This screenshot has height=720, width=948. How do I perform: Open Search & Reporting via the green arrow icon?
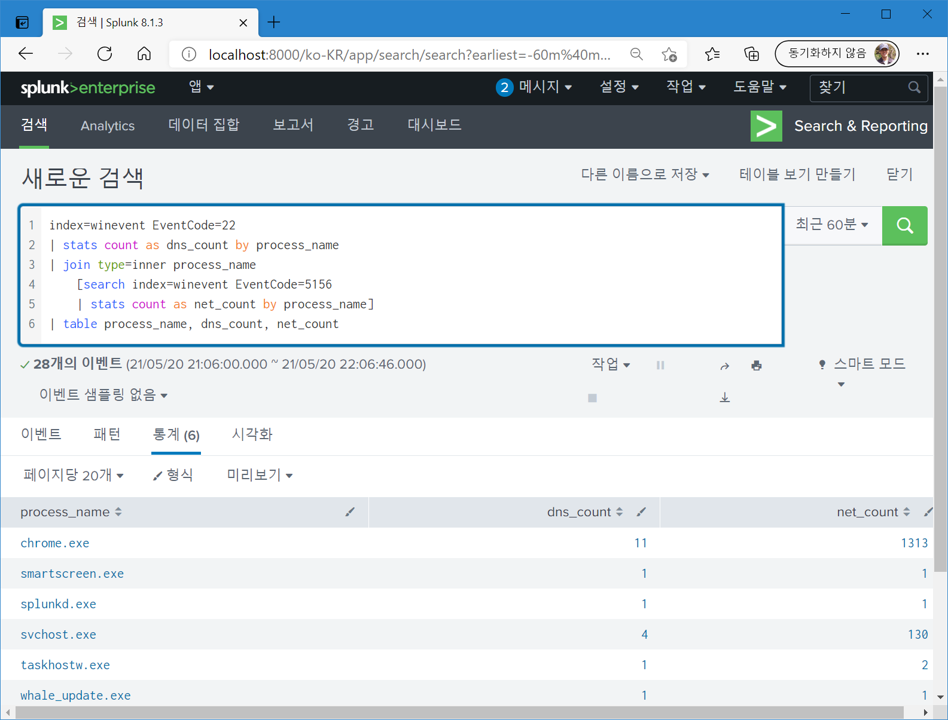coord(765,126)
